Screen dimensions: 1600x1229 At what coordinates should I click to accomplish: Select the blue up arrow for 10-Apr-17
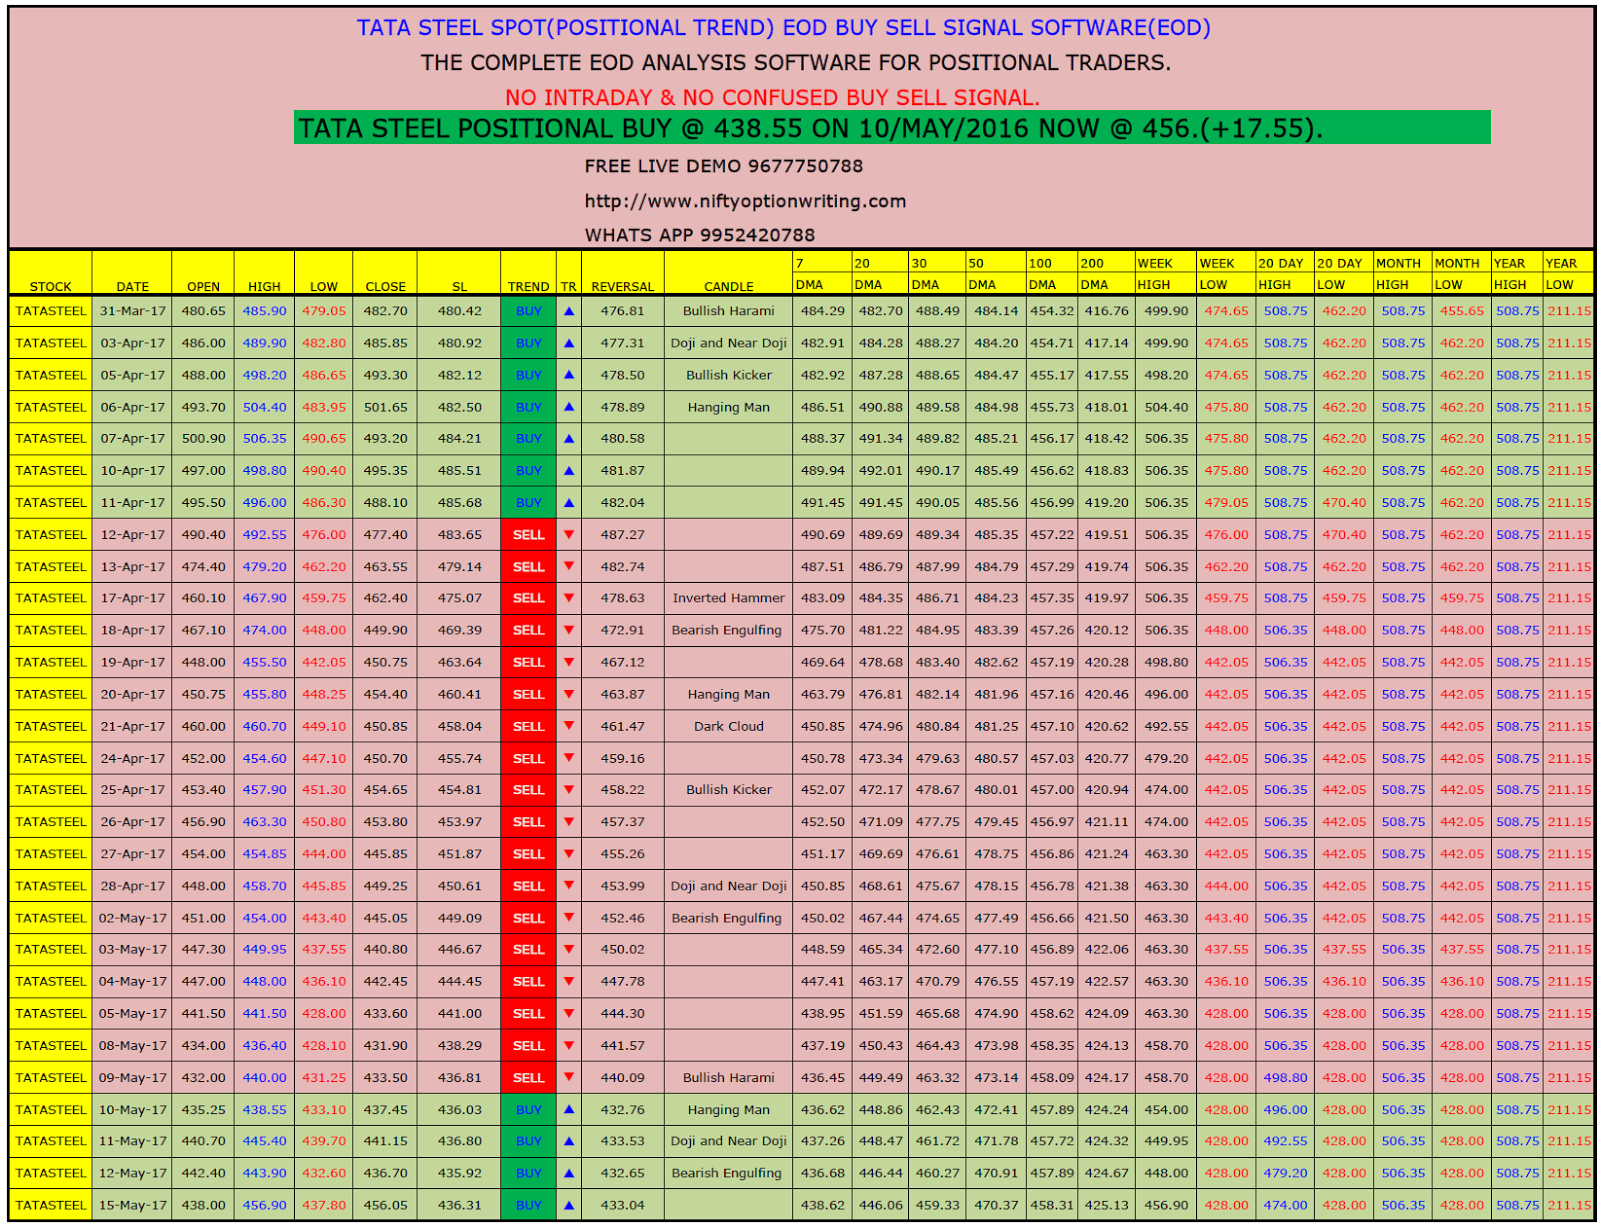coord(569,470)
